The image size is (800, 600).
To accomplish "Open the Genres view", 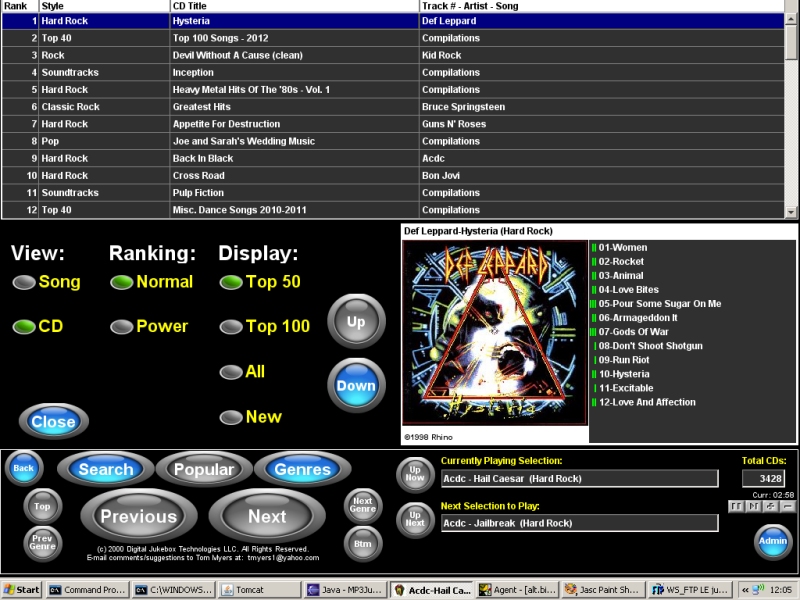I will click(x=303, y=469).
